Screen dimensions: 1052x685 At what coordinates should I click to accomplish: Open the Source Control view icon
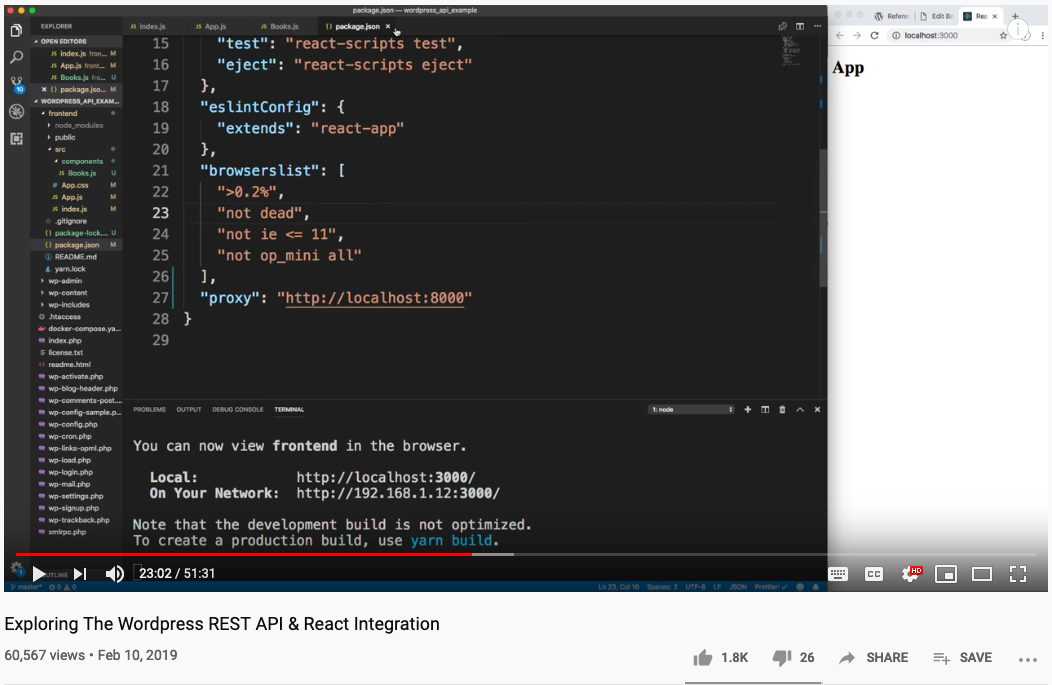point(16,85)
